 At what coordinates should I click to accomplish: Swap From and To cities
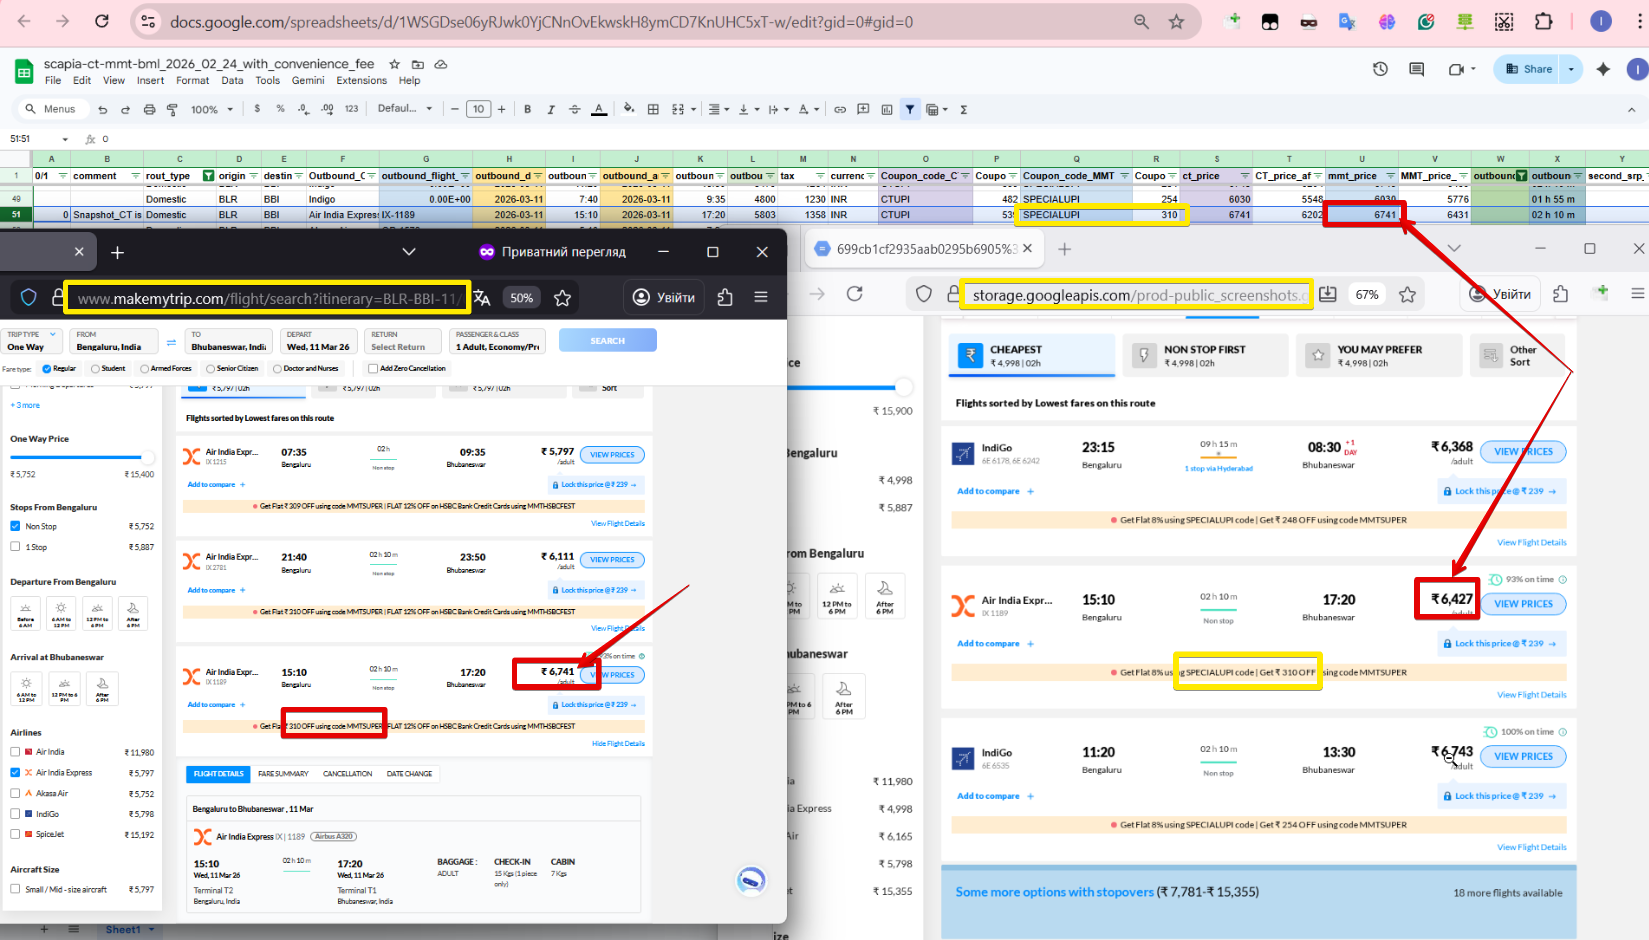pos(171,343)
